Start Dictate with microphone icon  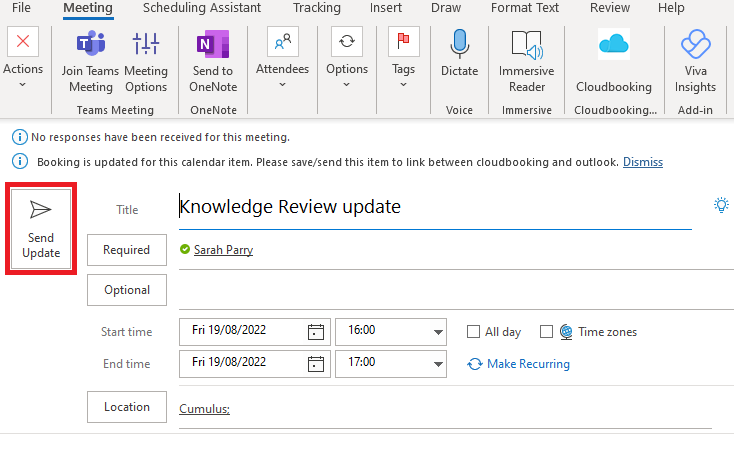tap(460, 44)
